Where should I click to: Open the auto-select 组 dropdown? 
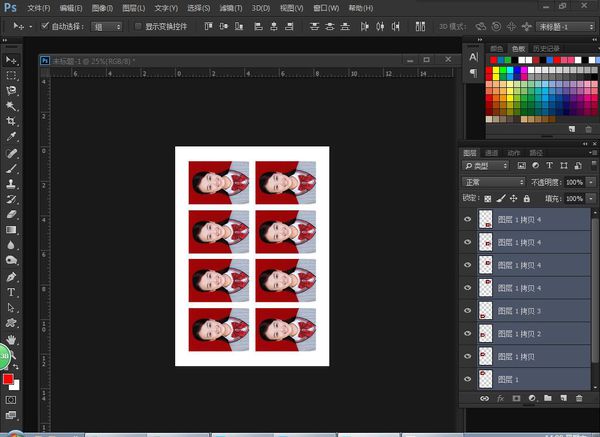click(106, 26)
